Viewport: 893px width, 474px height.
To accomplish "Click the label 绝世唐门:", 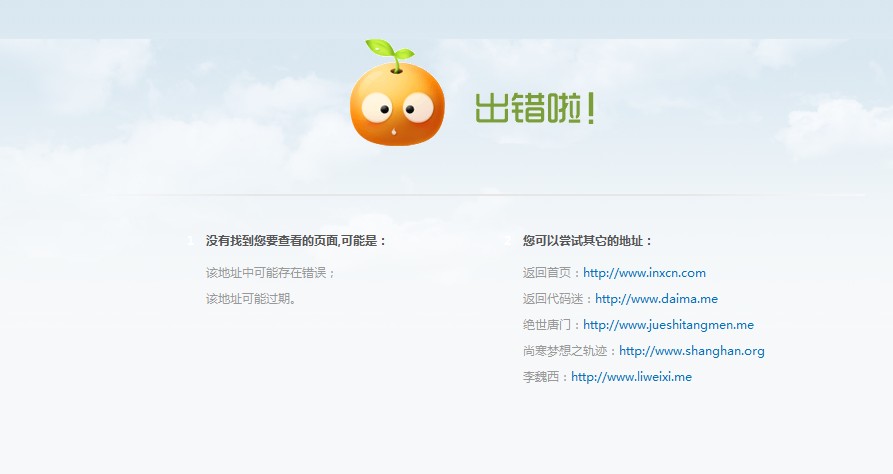I will 552,325.
